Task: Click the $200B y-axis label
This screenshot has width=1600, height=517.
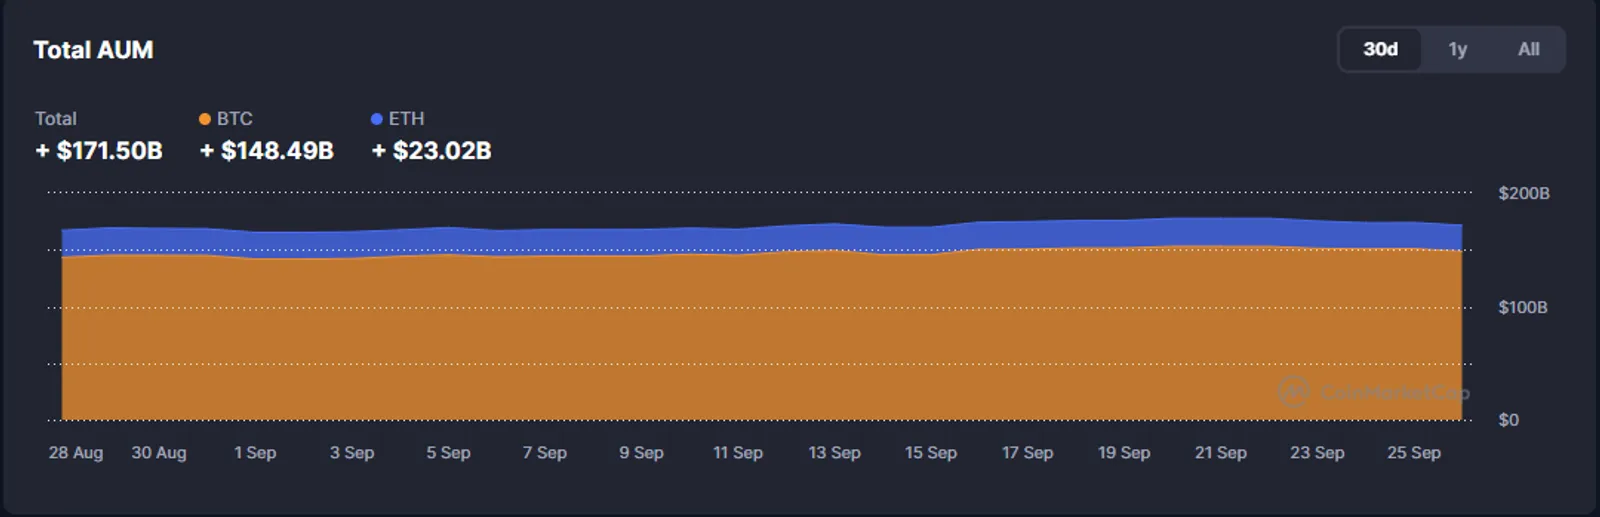Action: coord(1524,193)
